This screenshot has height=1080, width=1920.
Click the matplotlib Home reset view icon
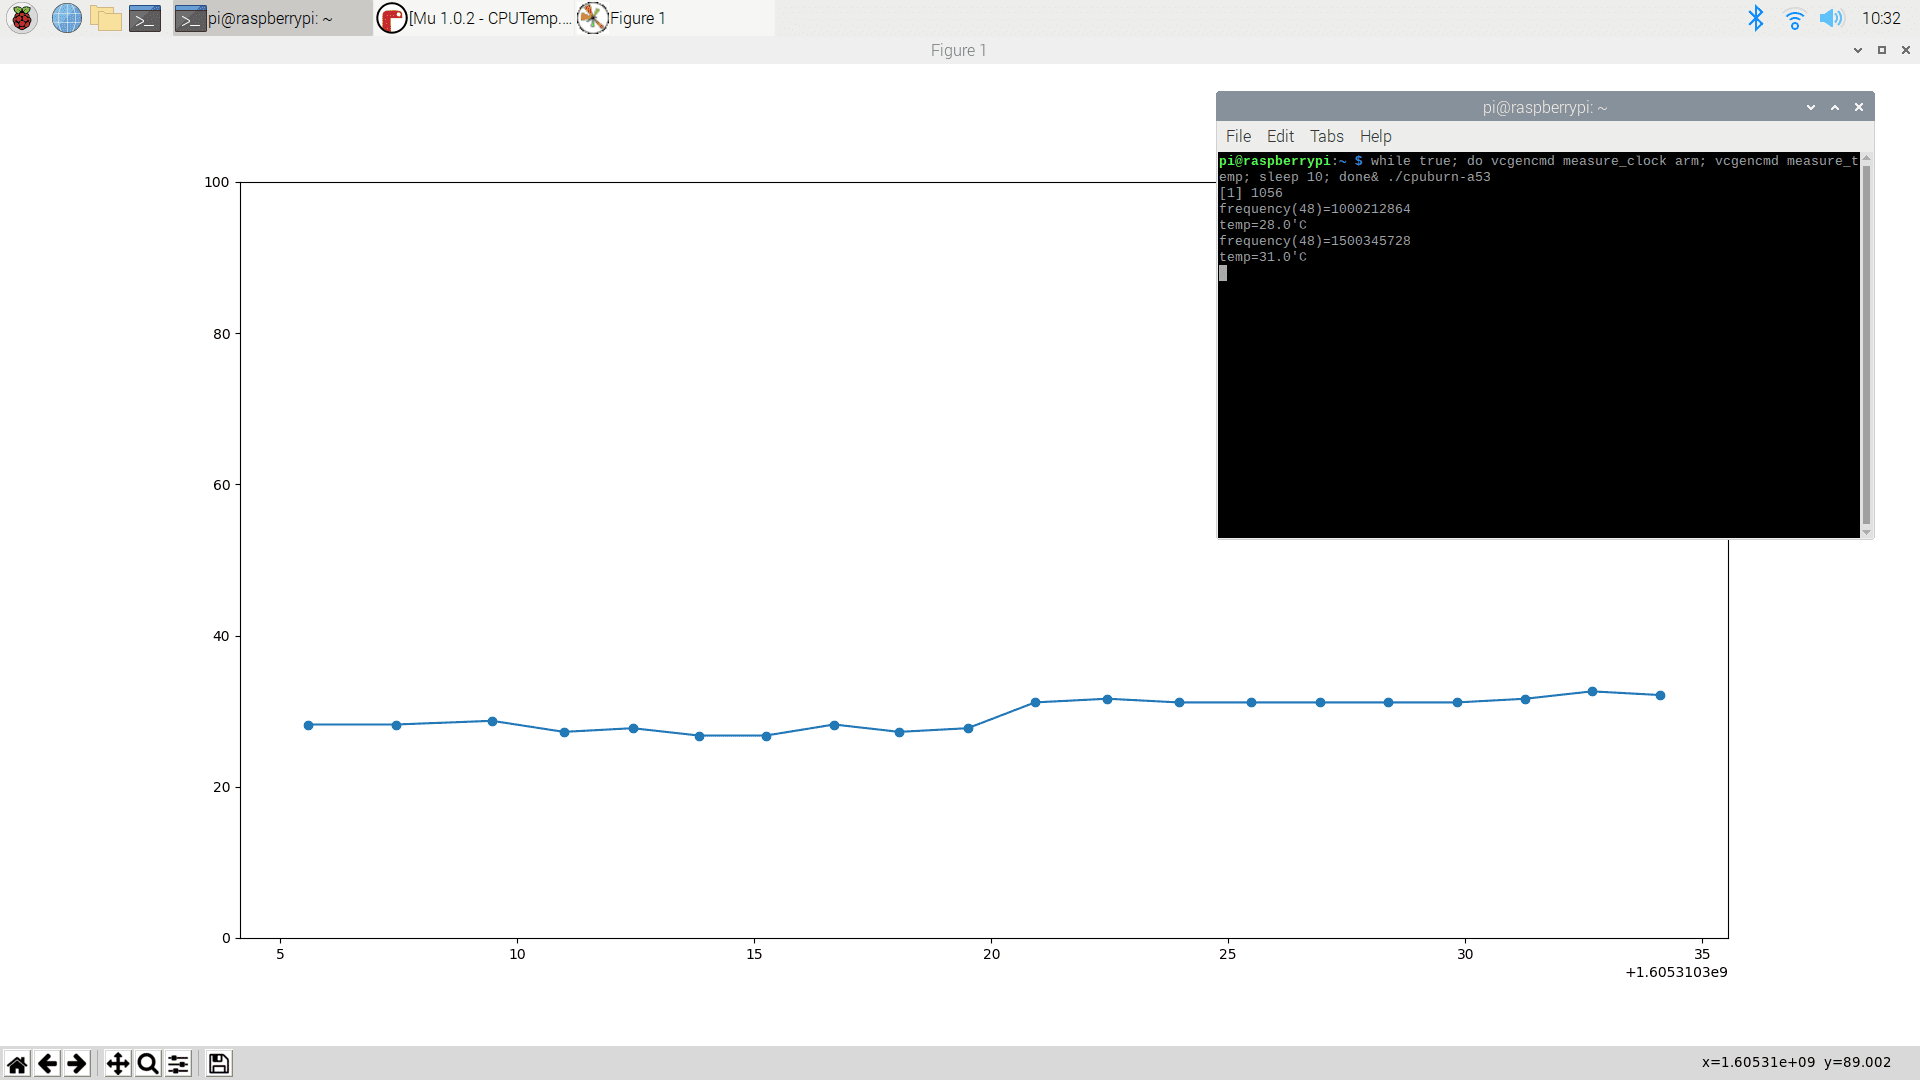[17, 1063]
